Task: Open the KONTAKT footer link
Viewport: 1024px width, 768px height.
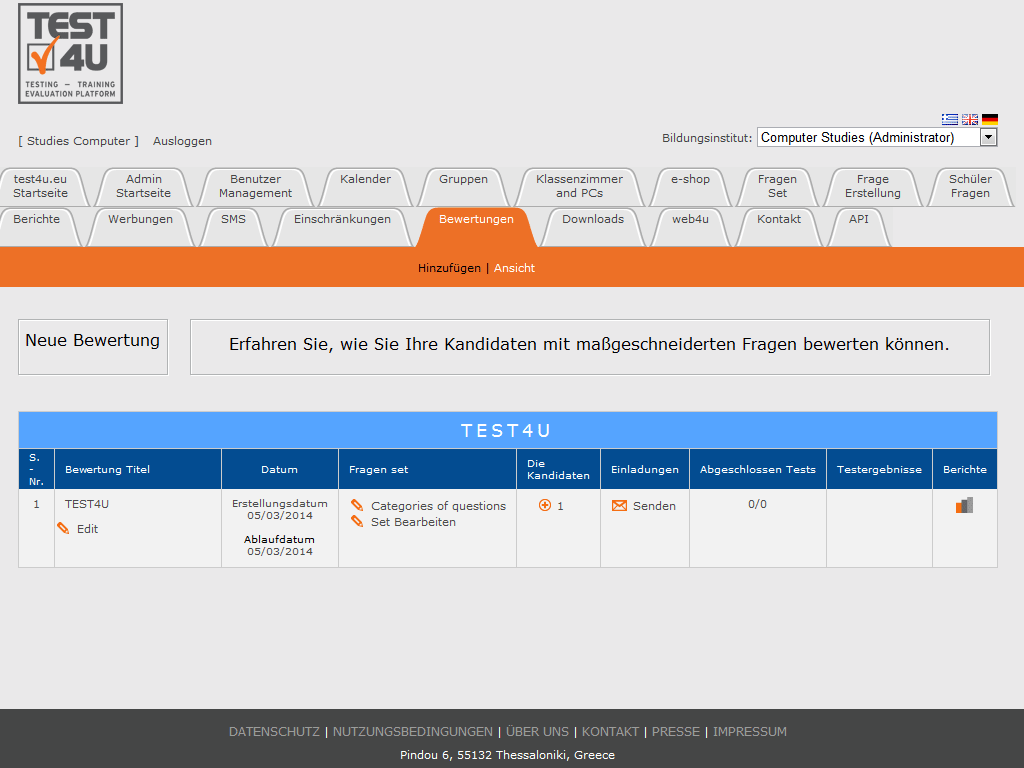Action: 610,731
